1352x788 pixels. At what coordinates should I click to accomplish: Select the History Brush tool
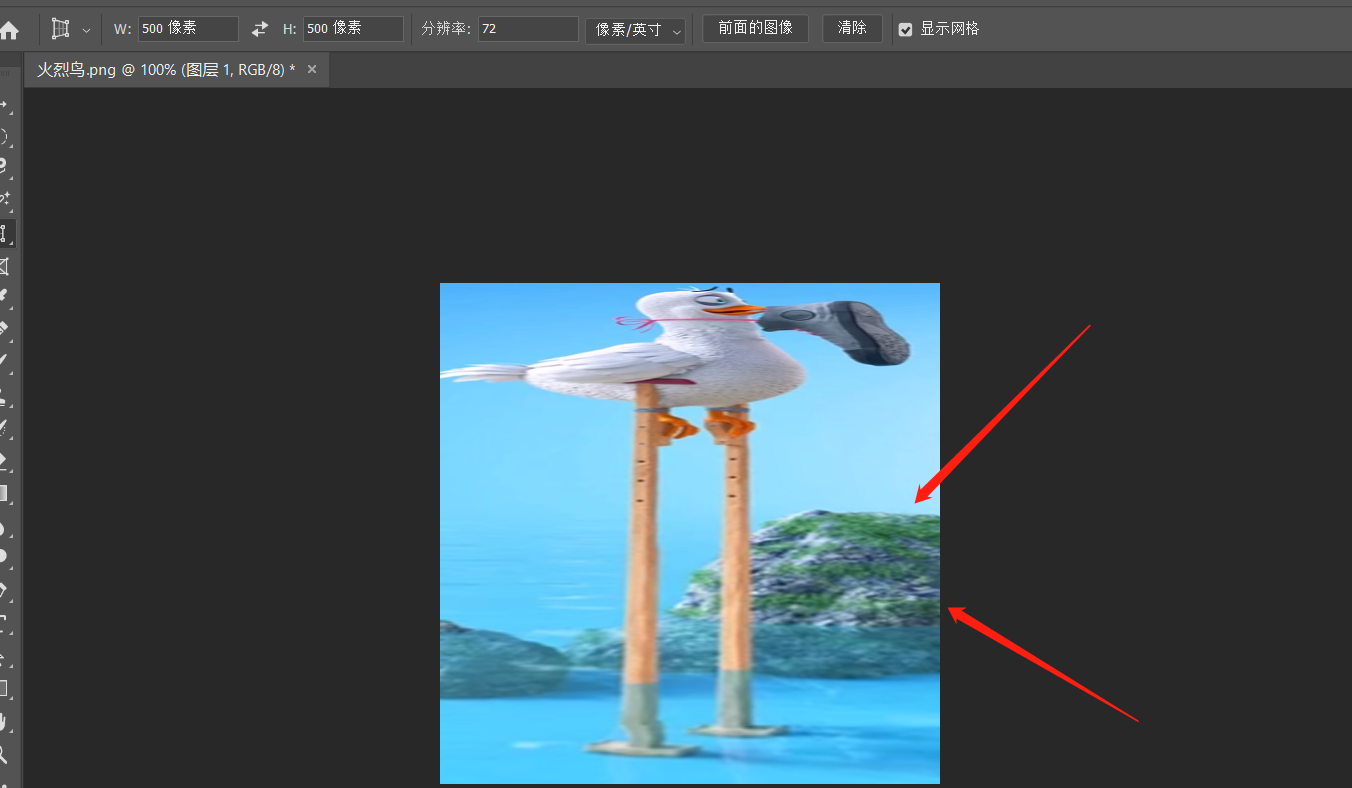[4, 427]
